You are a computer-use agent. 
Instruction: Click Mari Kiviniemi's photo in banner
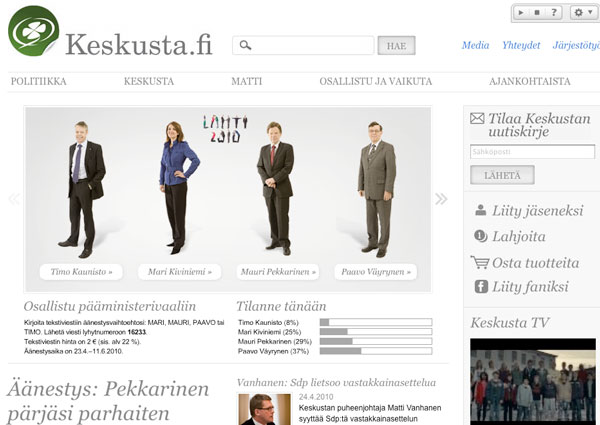click(178, 187)
